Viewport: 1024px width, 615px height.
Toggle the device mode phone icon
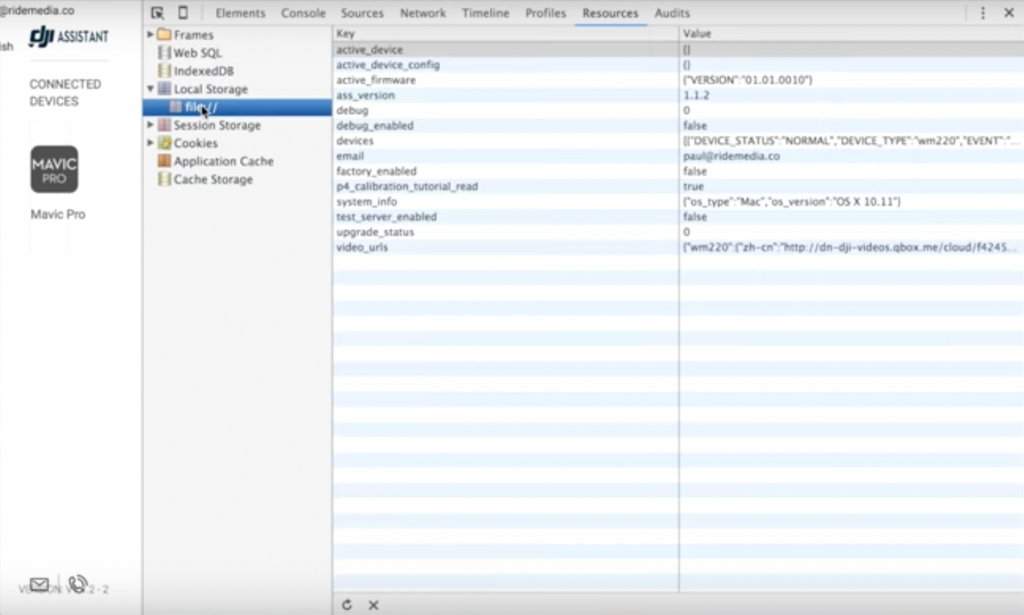[x=183, y=13]
